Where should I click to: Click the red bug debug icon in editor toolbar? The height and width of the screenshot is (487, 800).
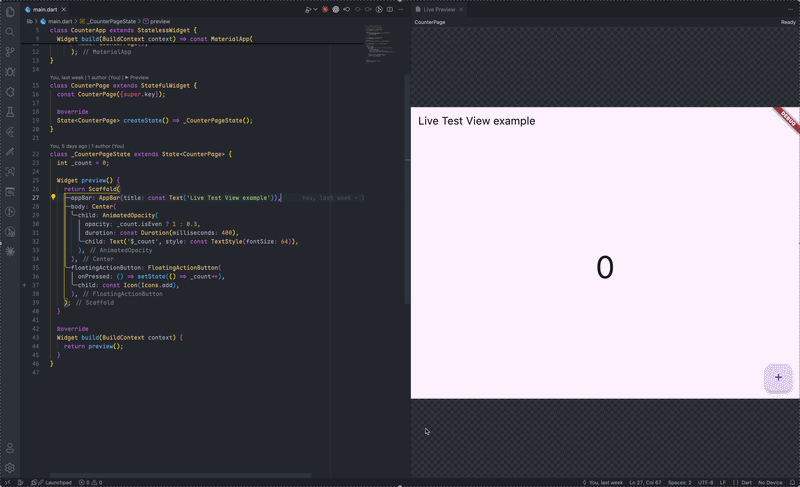coord(325,9)
